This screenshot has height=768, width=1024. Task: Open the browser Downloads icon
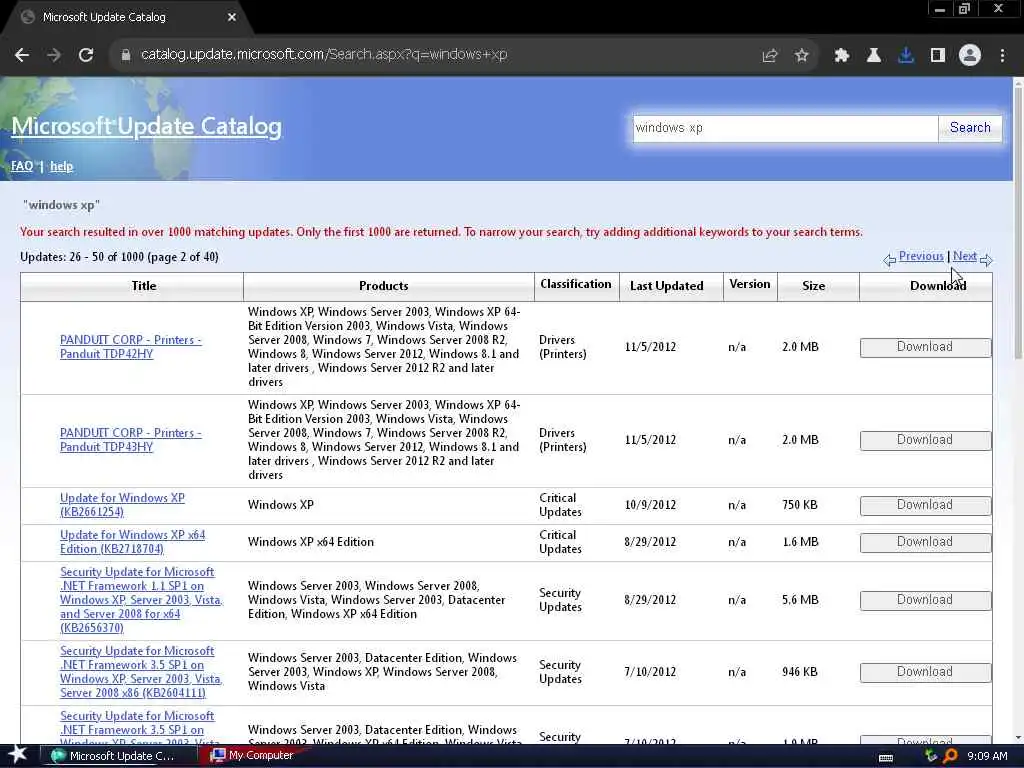906,56
